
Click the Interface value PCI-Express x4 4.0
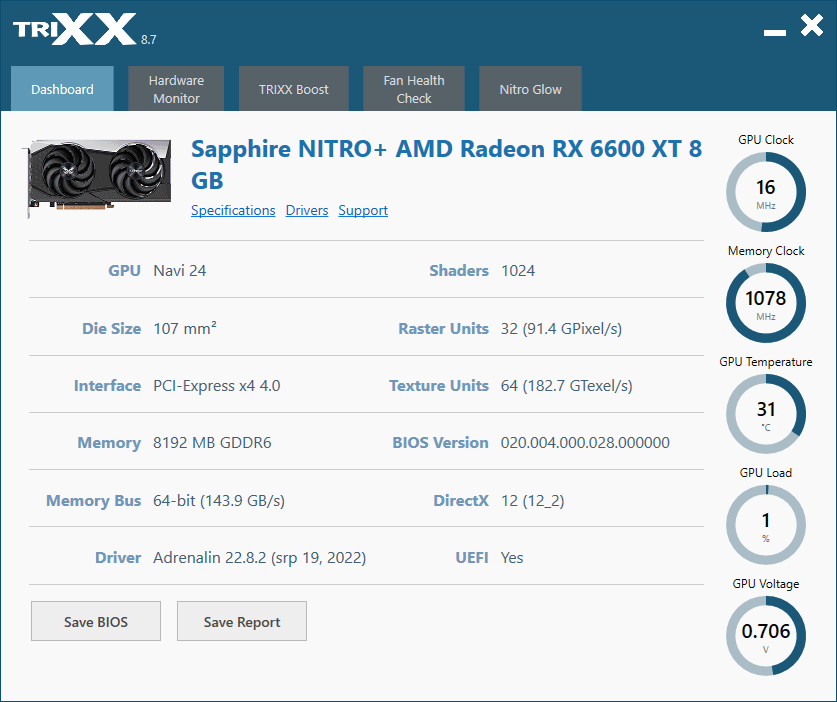pyautogui.click(x=217, y=385)
